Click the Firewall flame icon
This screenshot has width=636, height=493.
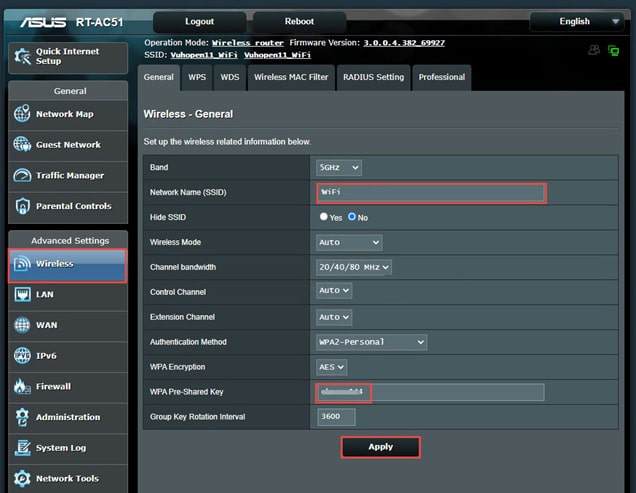point(22,387)
